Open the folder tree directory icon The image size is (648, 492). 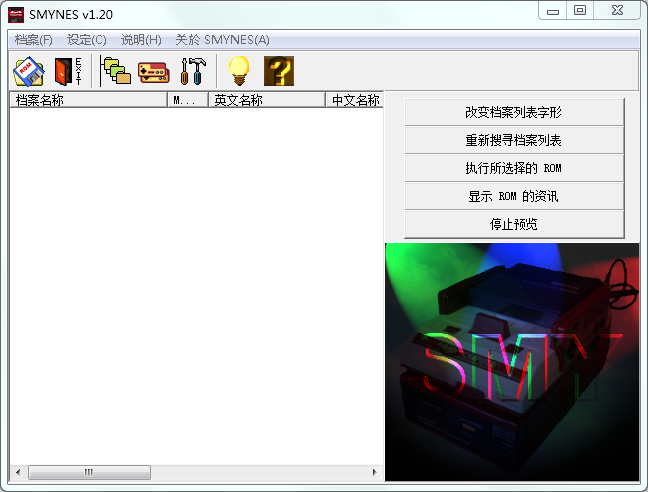click(x=116, y=71)
